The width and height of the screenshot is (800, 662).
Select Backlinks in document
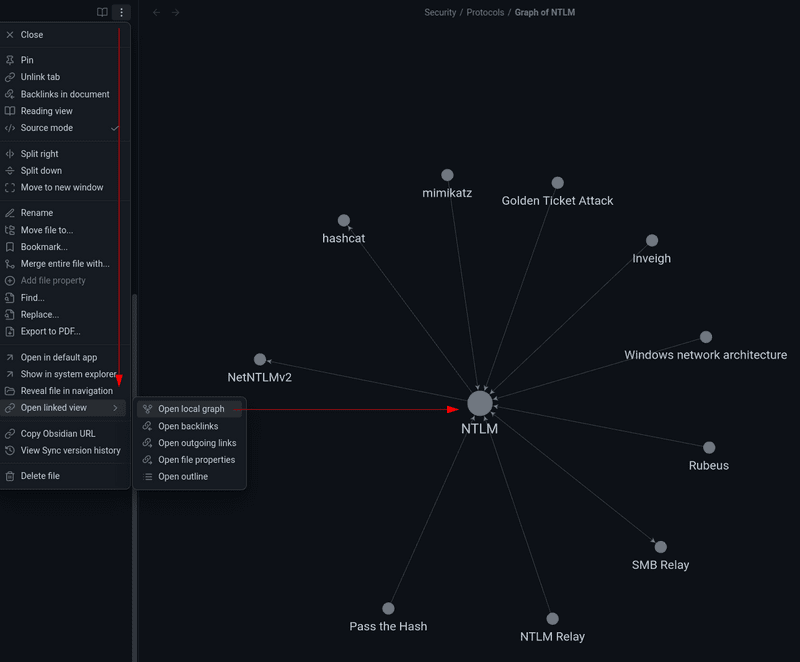coord(65,94)
